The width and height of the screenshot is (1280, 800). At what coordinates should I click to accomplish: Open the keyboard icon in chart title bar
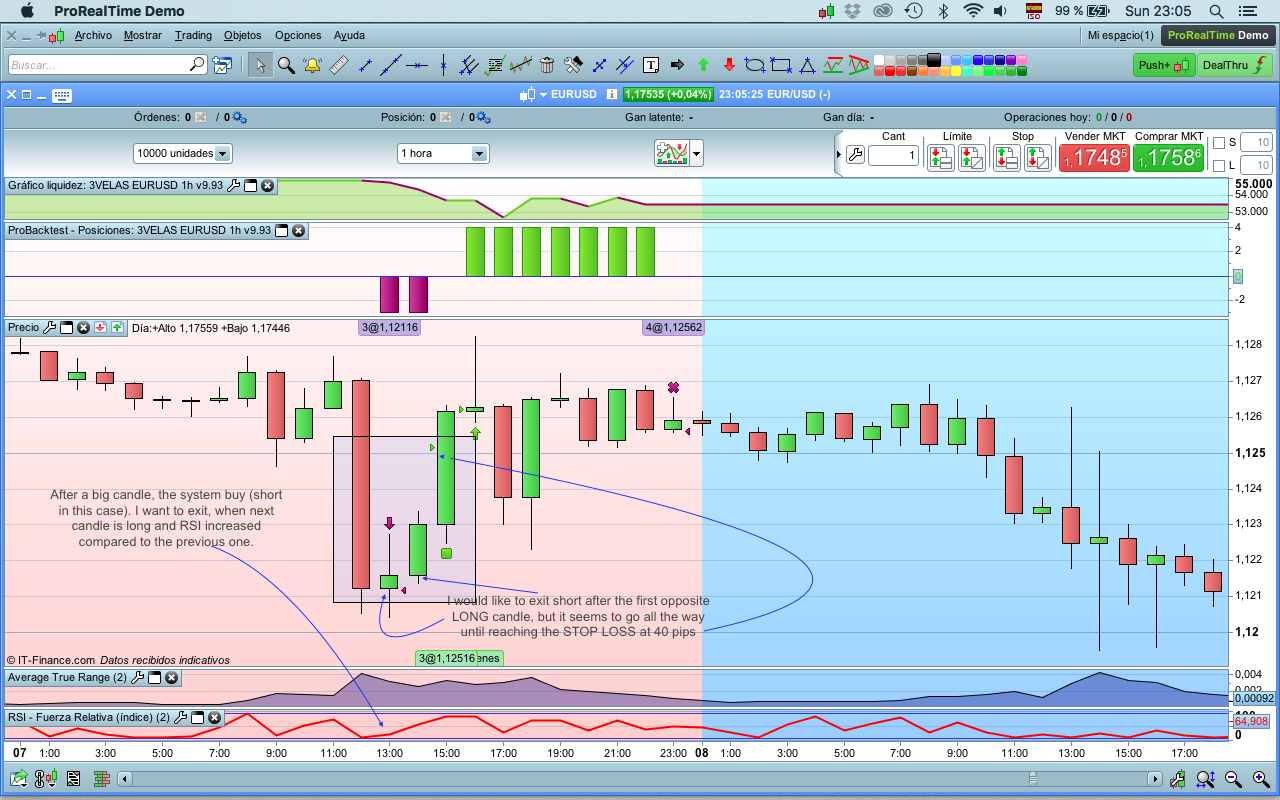click(x=62, y=95)
